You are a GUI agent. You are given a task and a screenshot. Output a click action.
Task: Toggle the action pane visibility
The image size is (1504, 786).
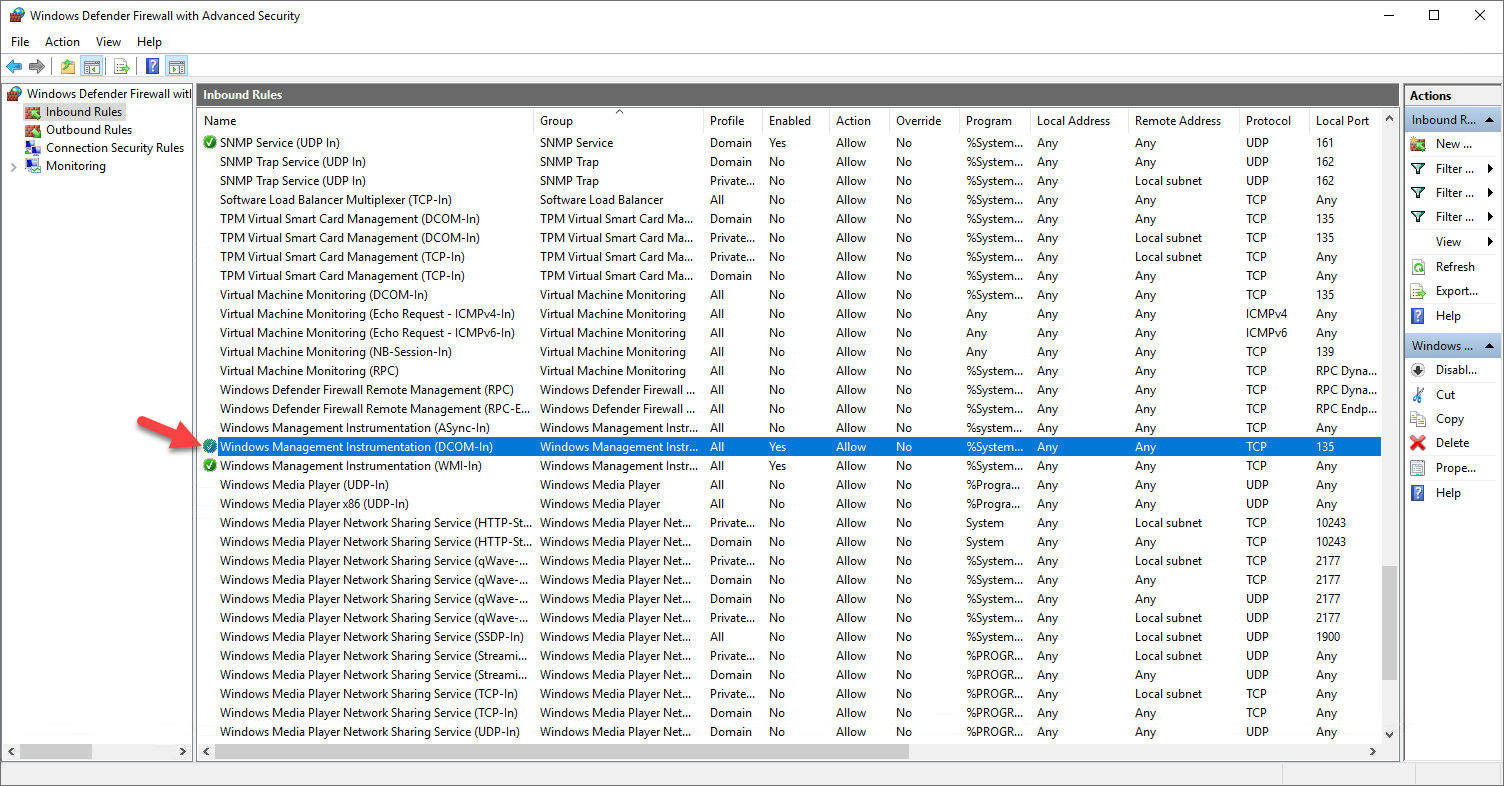pos(176,66)
